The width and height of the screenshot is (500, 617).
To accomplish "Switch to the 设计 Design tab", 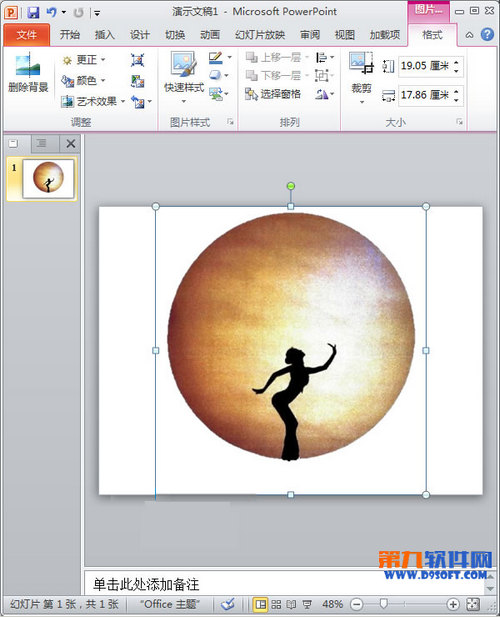I will [x=140, y=35].
